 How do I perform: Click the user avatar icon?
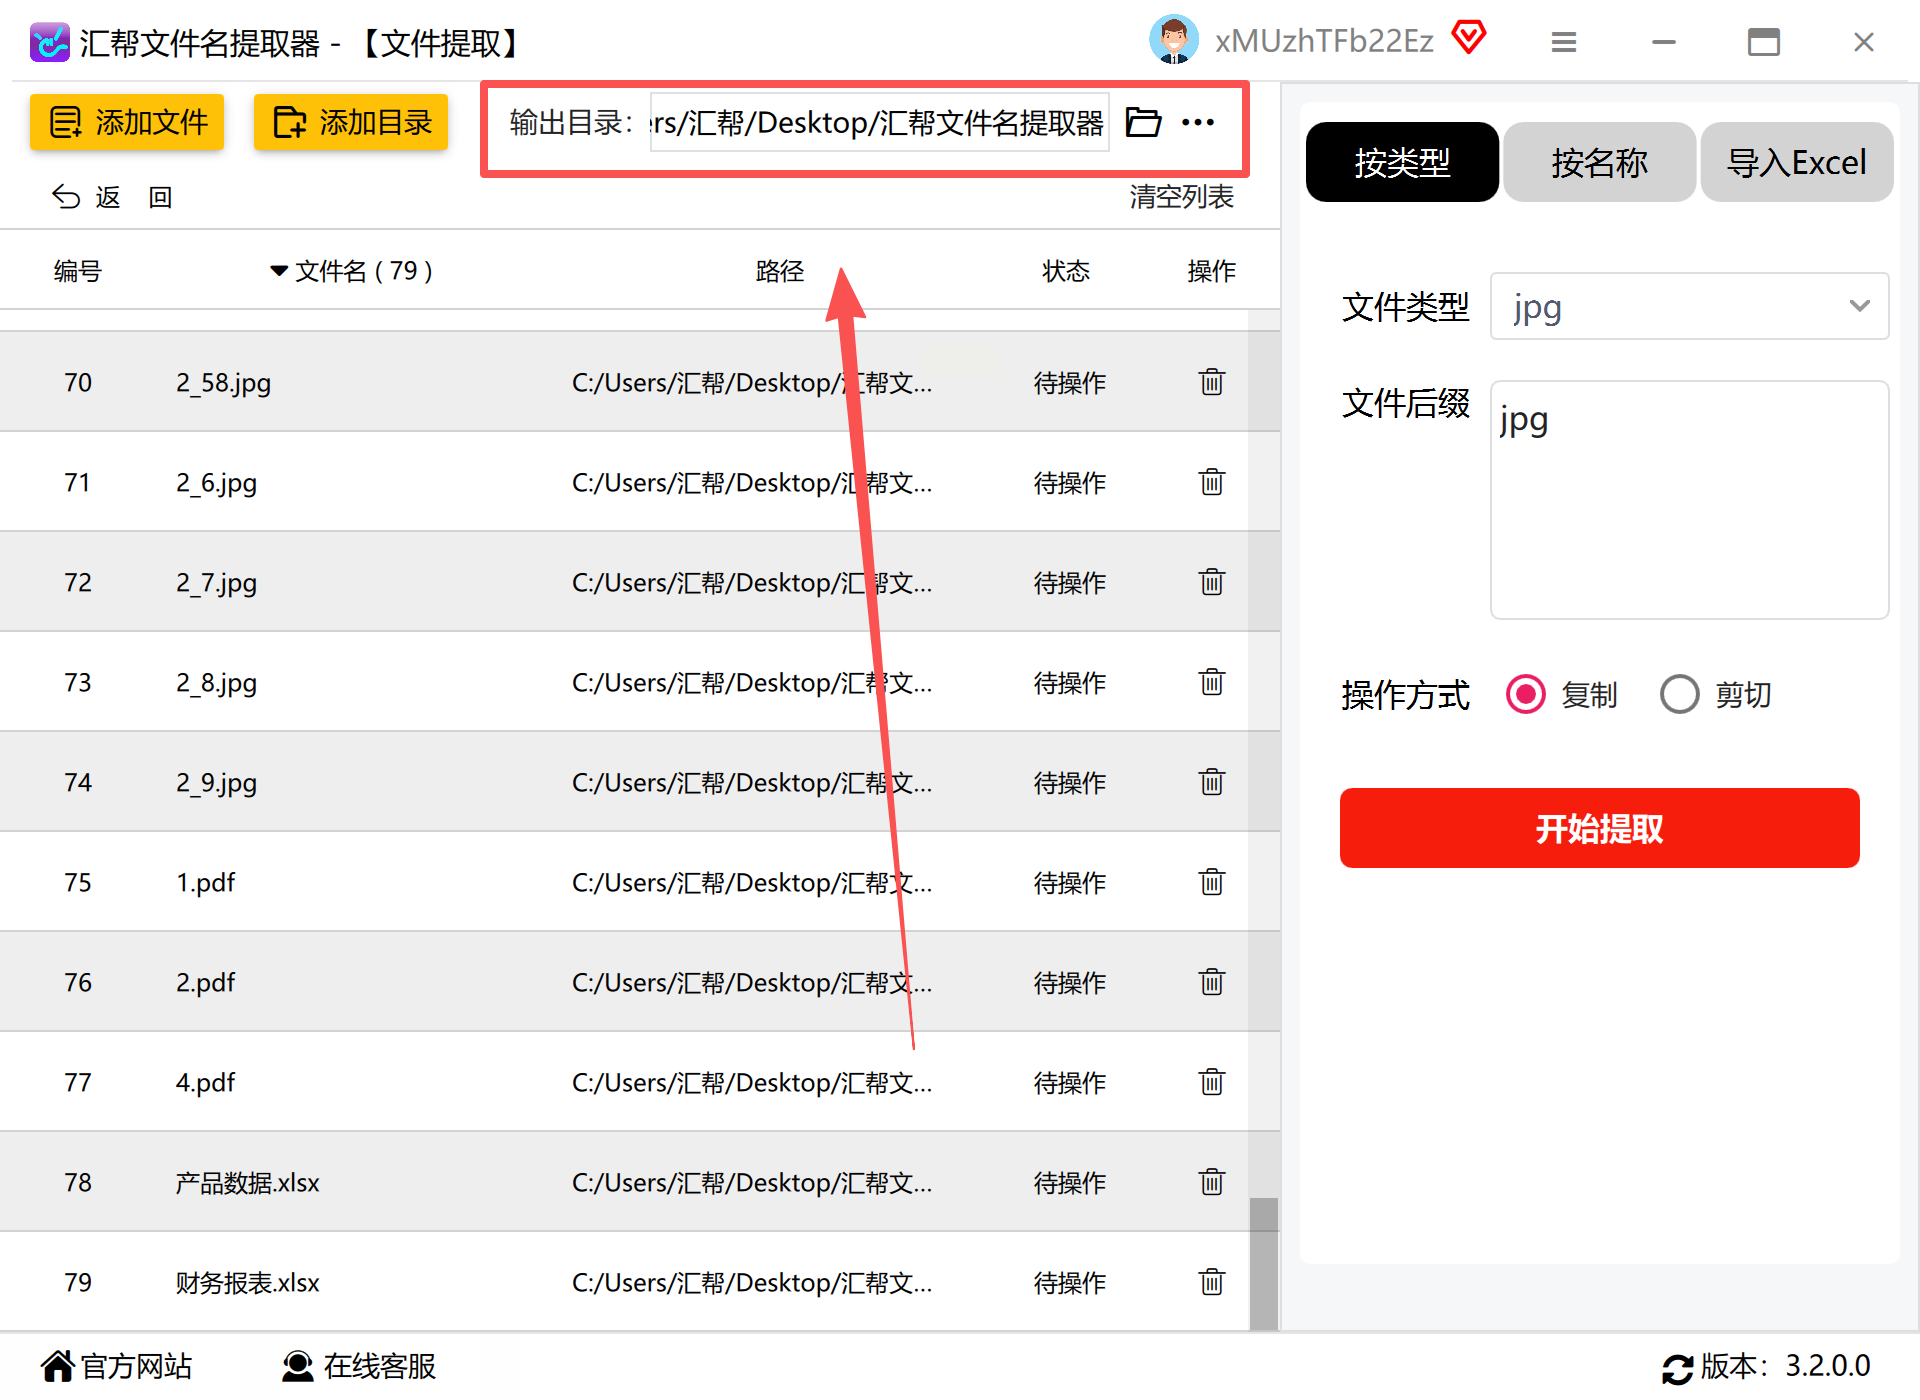pos(1173,40)
